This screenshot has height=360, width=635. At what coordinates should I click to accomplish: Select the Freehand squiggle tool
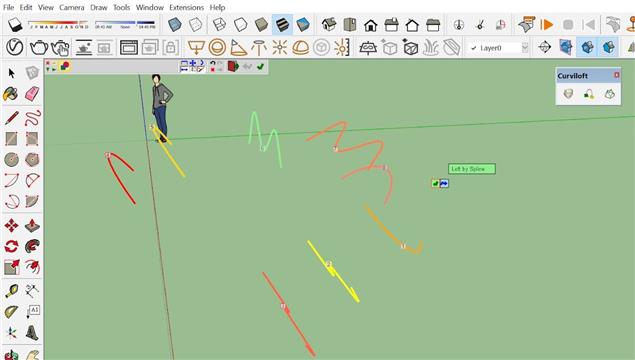click(32, 118)
